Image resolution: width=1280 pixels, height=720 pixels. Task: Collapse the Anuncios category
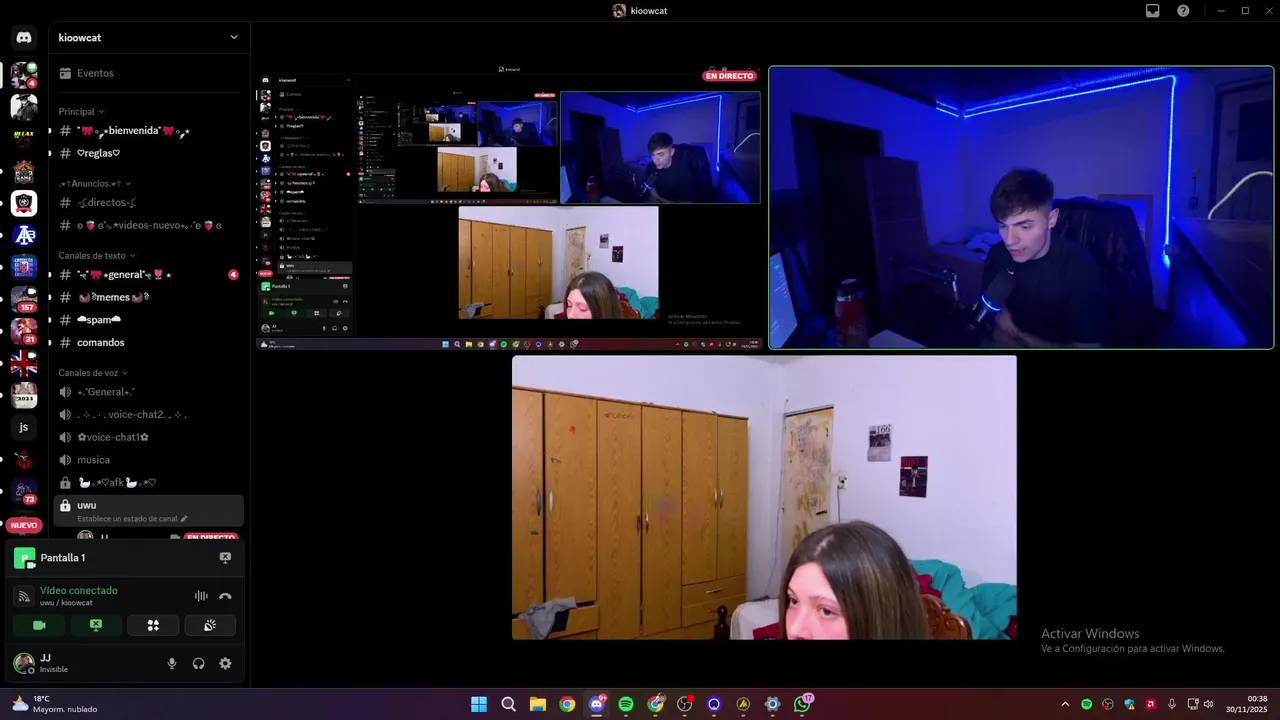[94, 184]
